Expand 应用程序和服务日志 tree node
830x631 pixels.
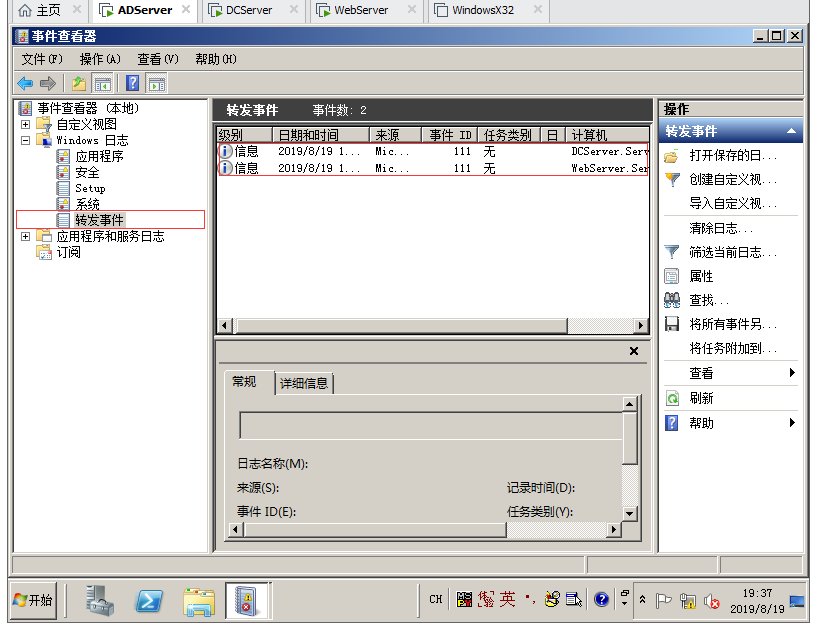(25, 236)
